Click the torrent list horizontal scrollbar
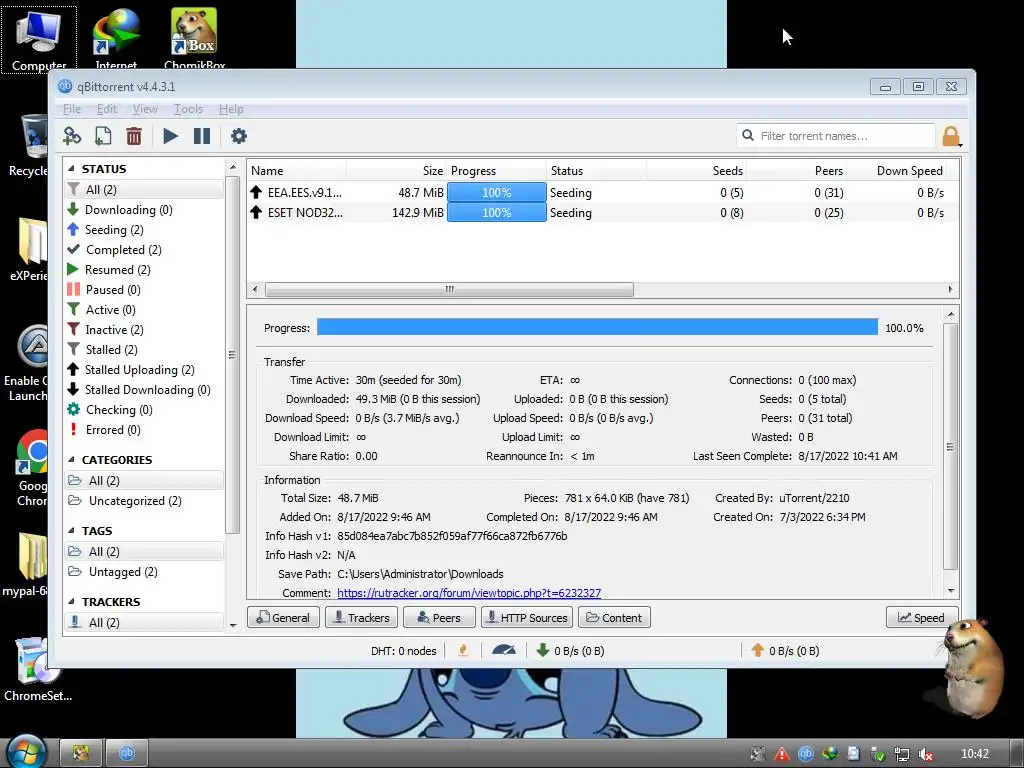The height and width of the screenshot is (768, 1024). (x=449, y=289)
